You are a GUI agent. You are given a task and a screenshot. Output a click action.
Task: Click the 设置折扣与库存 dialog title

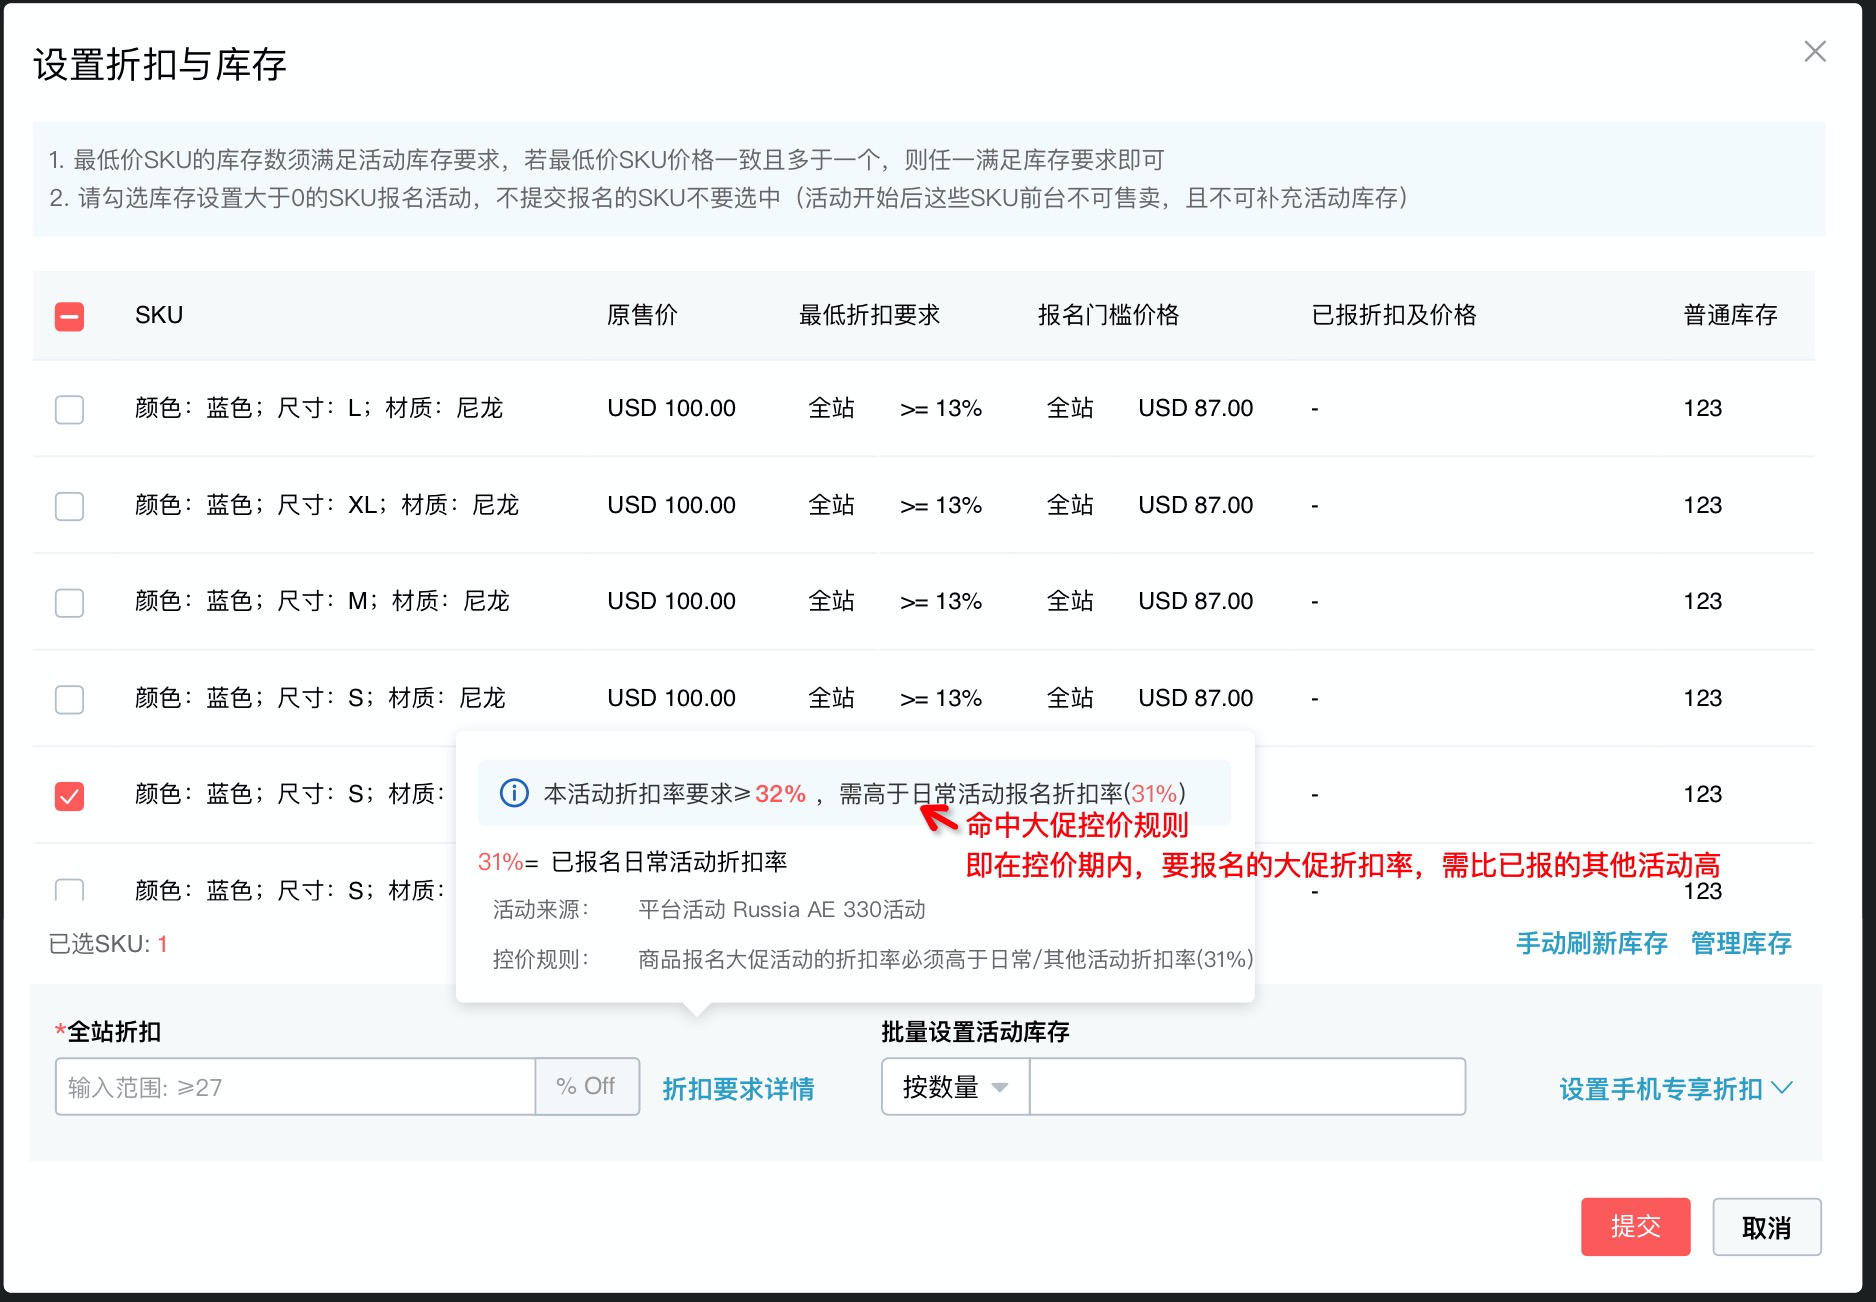160,64
